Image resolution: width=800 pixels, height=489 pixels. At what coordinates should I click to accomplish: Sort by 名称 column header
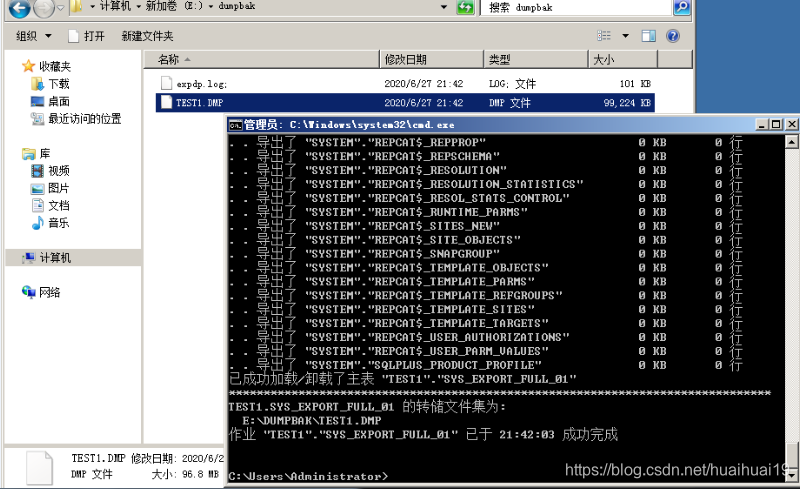262,59
